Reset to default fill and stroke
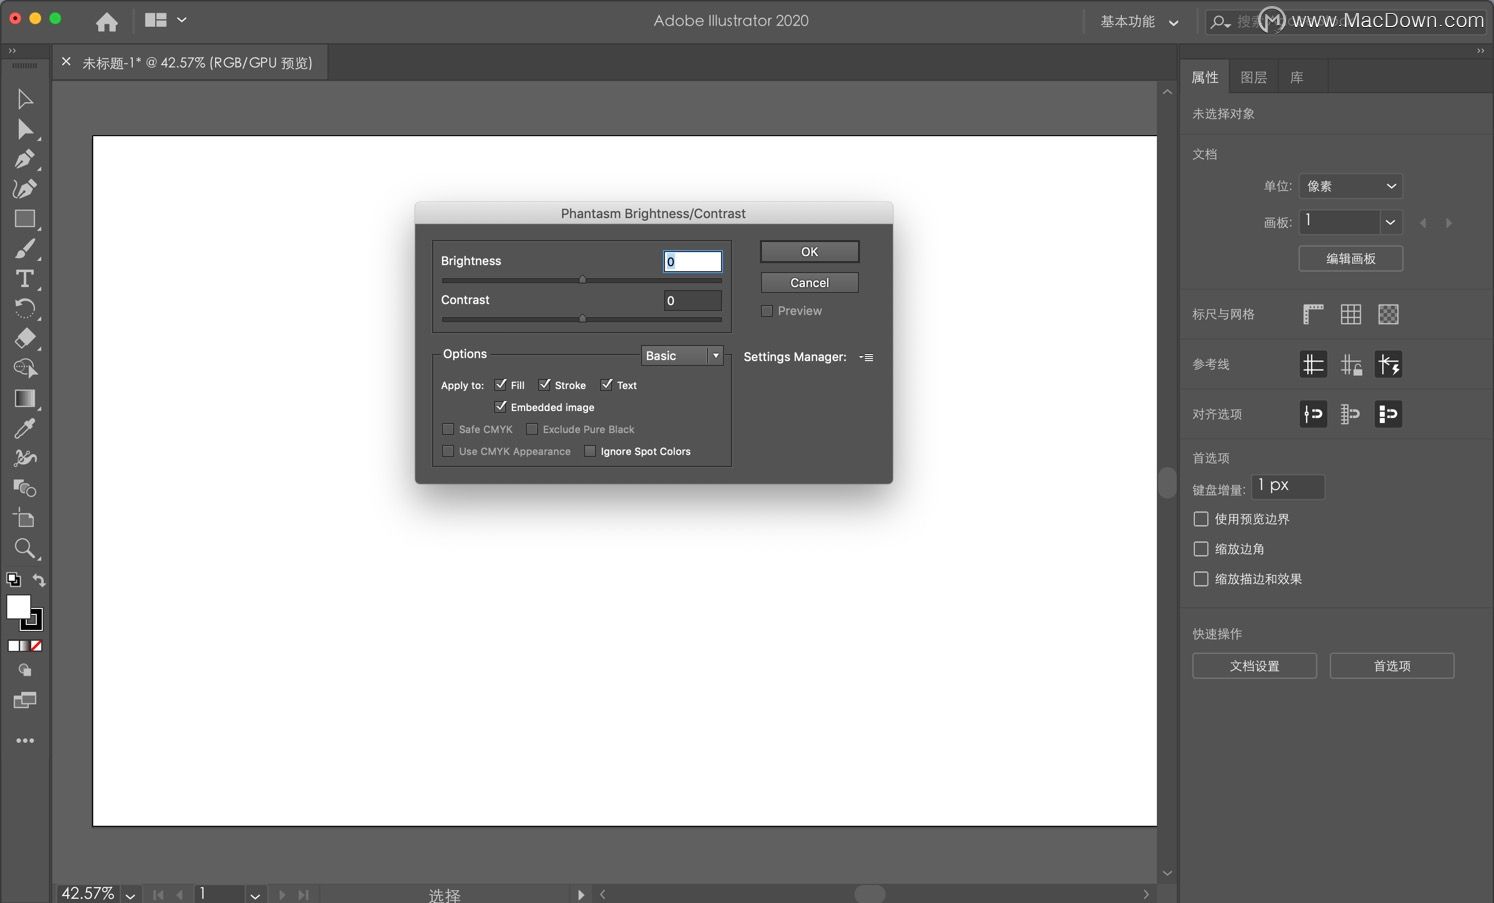The width and height of the screenshot is (1494, 903). point(13,580)
